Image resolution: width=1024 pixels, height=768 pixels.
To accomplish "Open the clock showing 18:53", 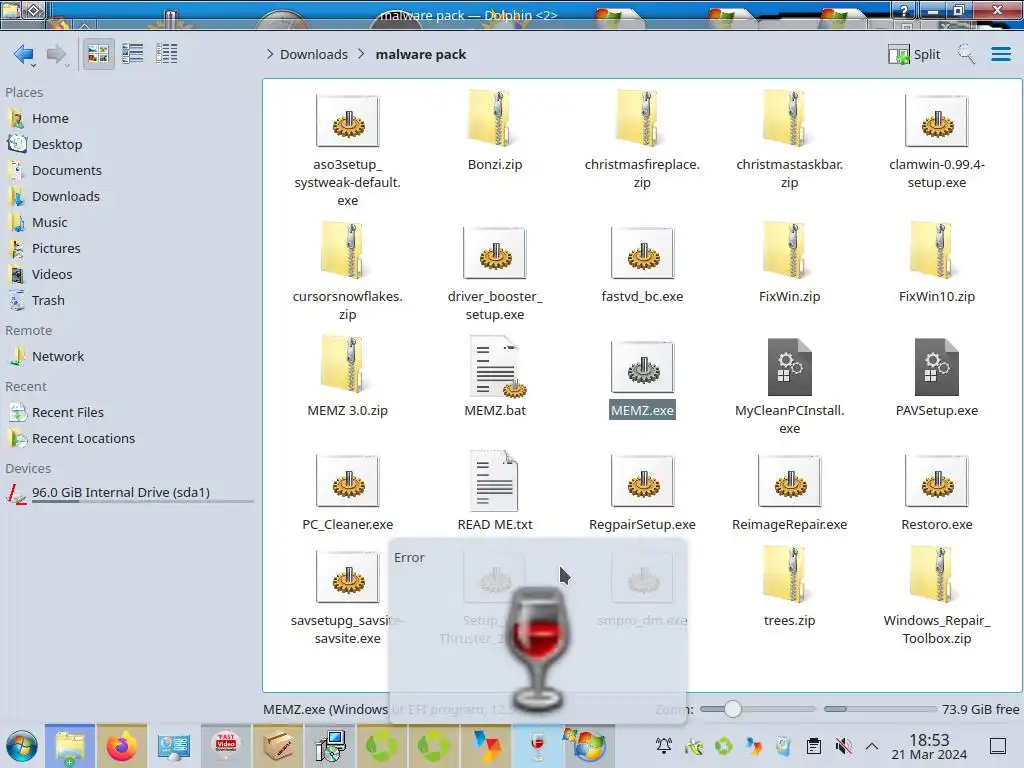I will coord(929,746).
